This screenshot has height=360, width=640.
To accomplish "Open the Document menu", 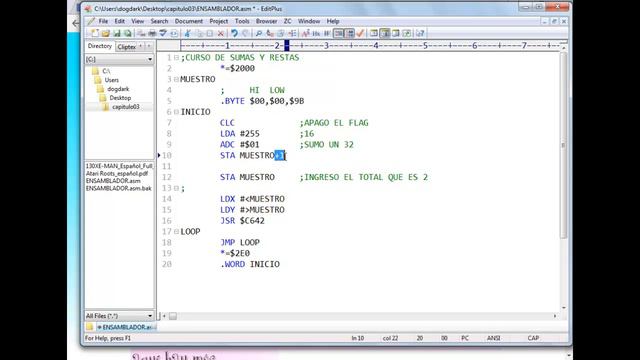I will [x=189, y=21].
